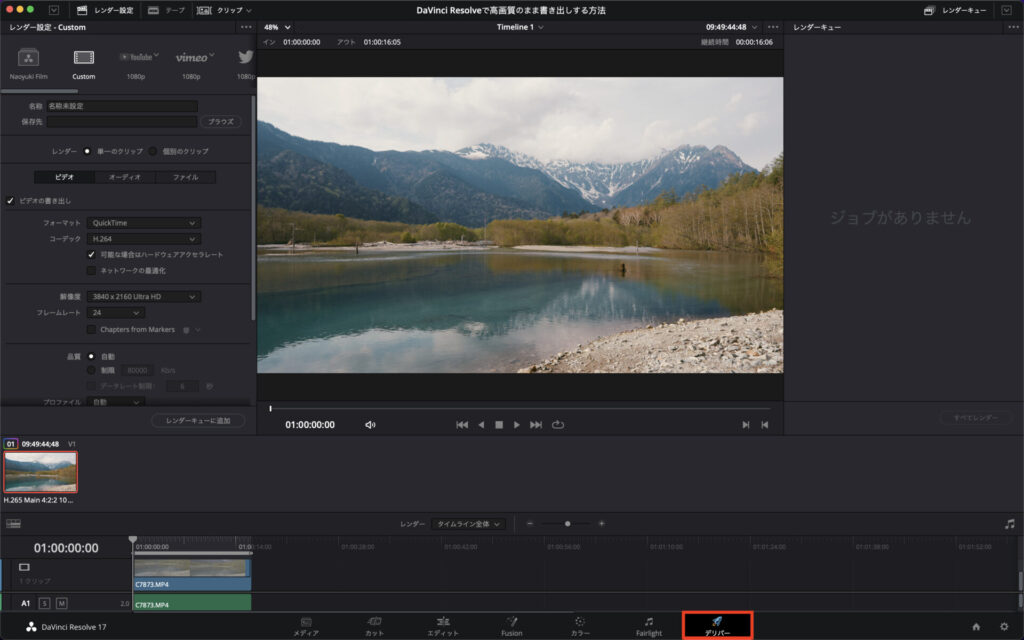Open the フレームレート dropdown showing 24
Image resolution: width=1024 pixels, height=640 pixels.
pos(116,313)
